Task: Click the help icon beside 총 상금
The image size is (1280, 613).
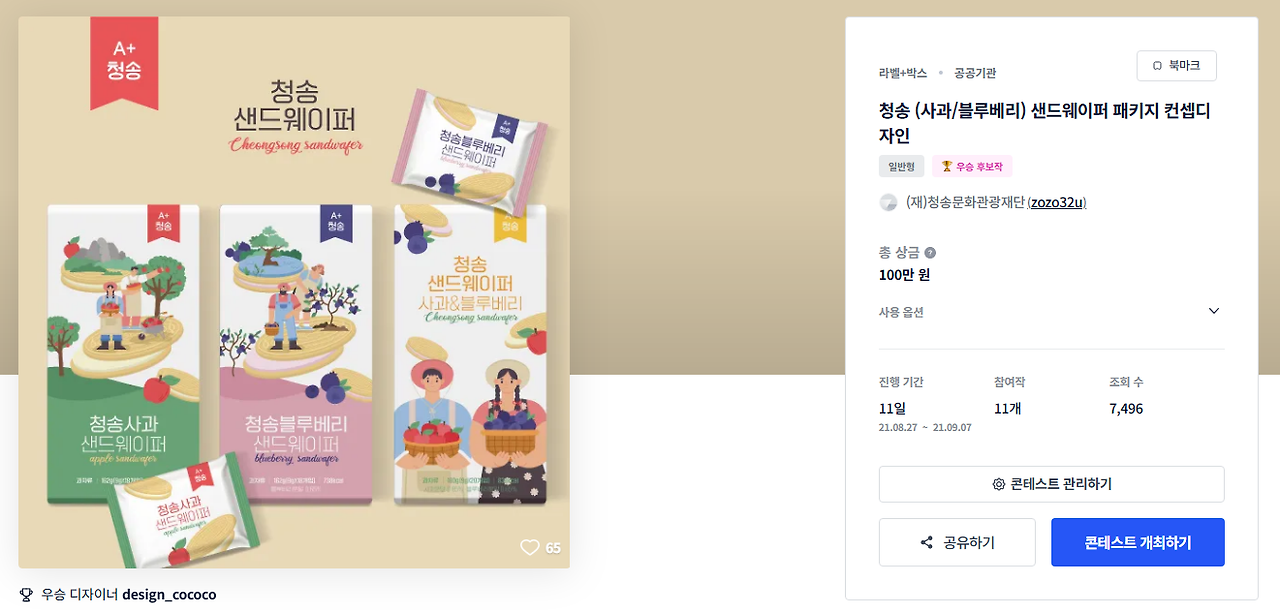Action: pos(930,253)
